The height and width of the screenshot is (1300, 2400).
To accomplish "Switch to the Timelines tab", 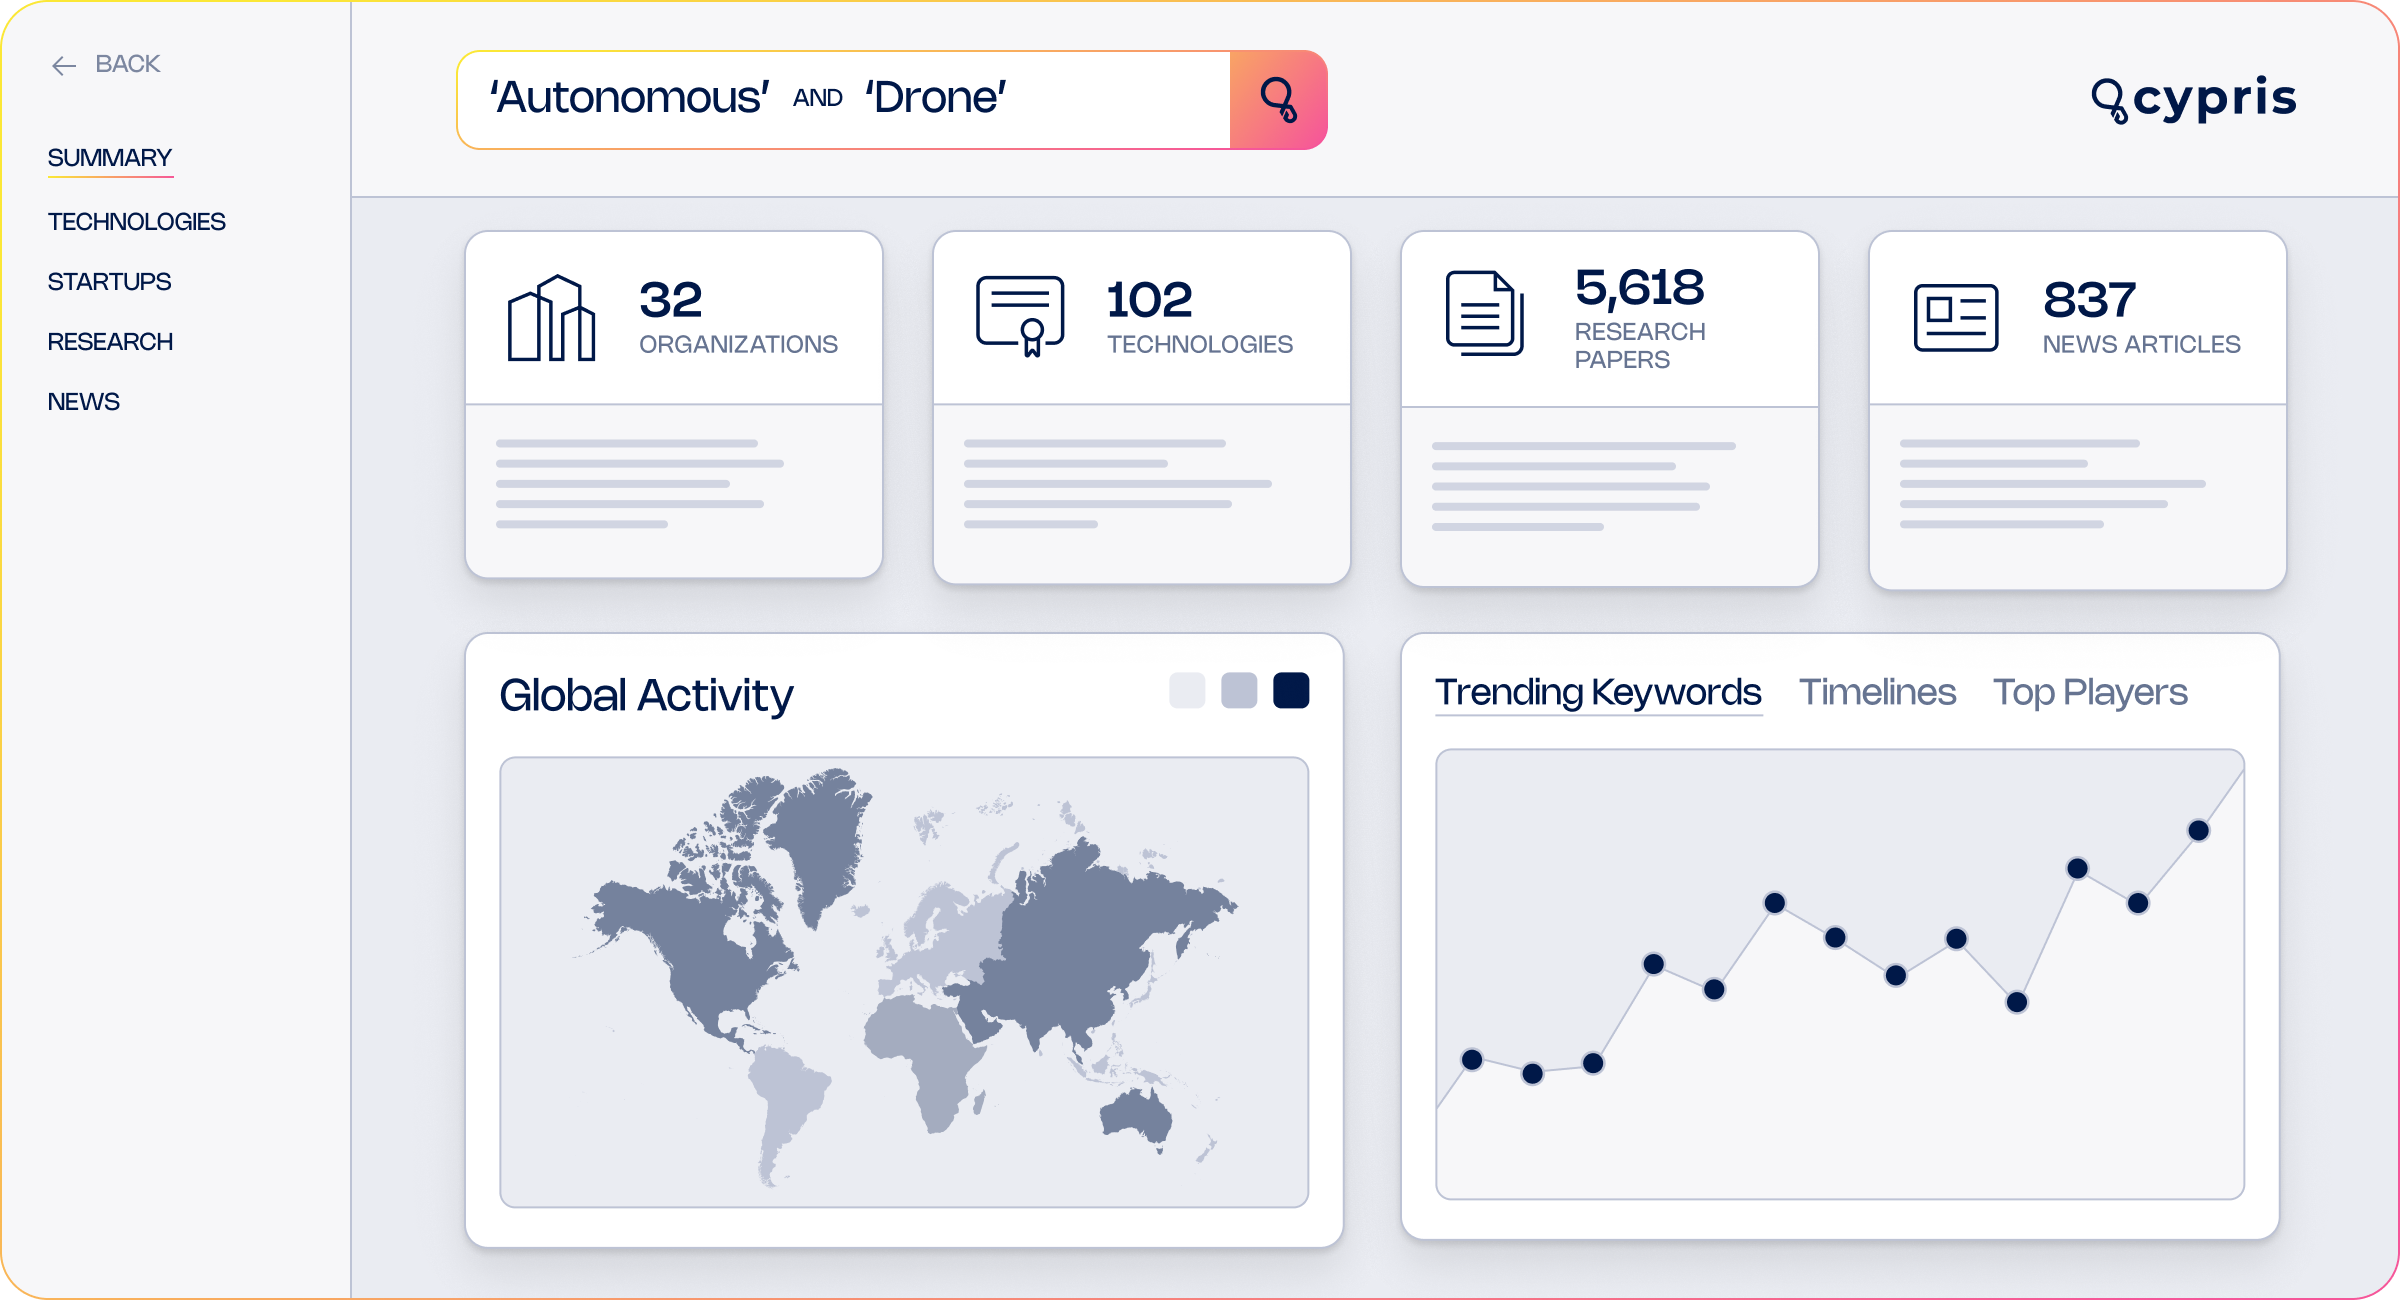I will (1877, 692).
